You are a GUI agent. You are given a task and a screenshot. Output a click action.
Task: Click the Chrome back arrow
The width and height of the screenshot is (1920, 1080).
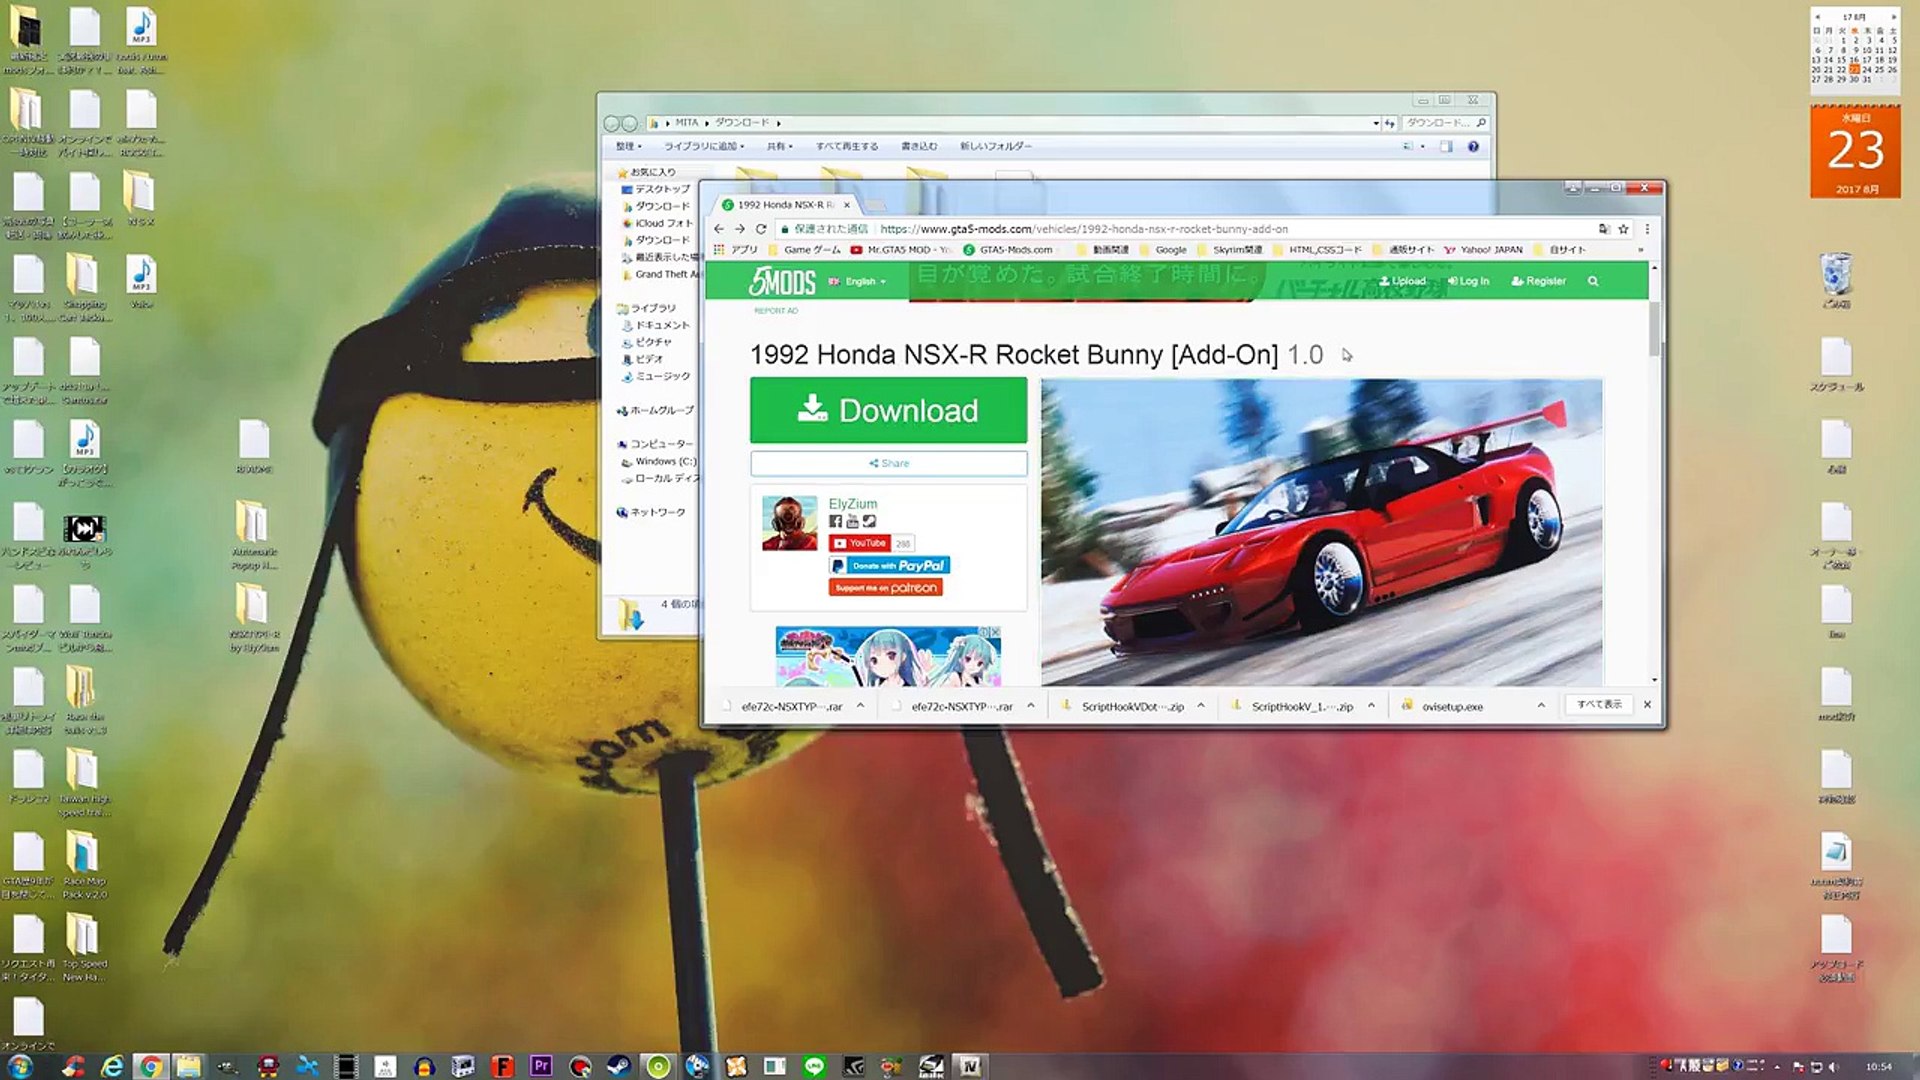[x=718, y=229]
